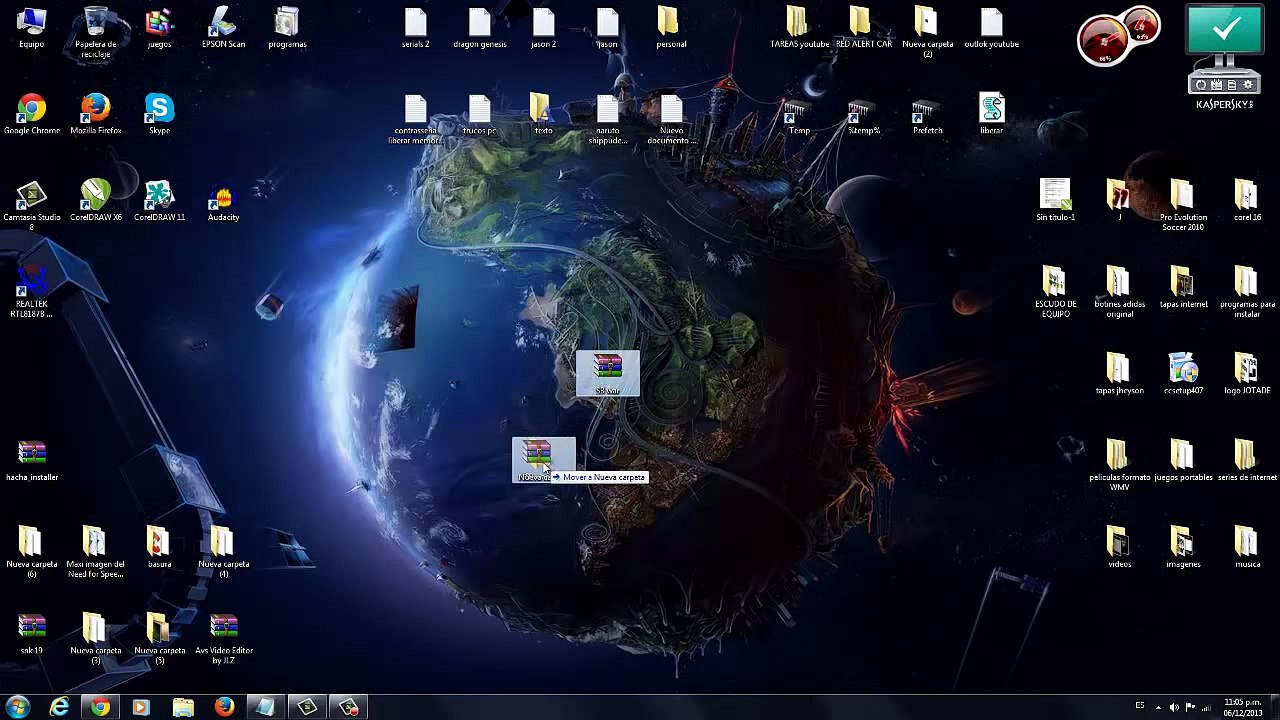
Task: Select the trucos pc text file
Action: click(479, 114)
